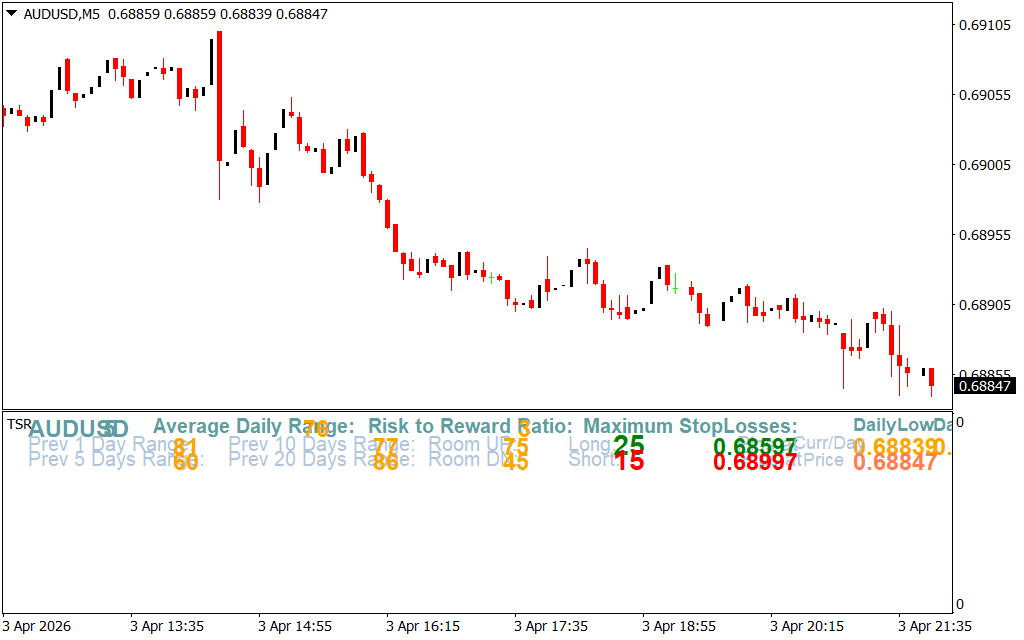Image resolution: width=1024 pixels, height=640 pixels.
Task: Click the triangle arrow beside AUDUSD,M5 title
Action: pos(11,14)
